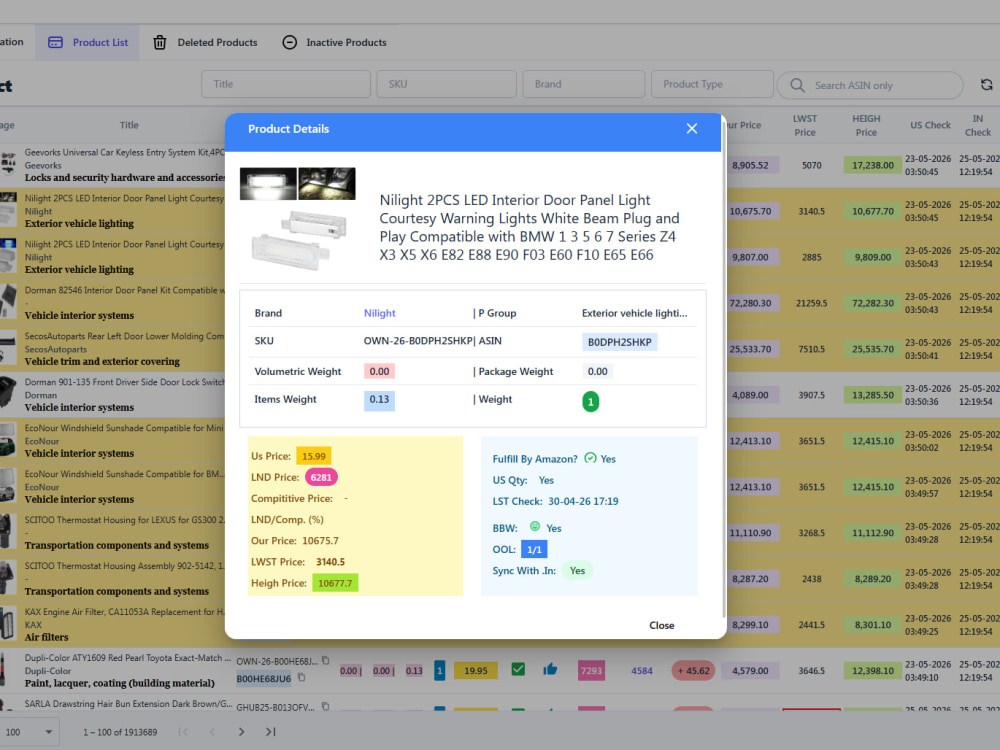Click the OOL 1/1 badge
1000x750 pixels.
[x=534, y=549]
